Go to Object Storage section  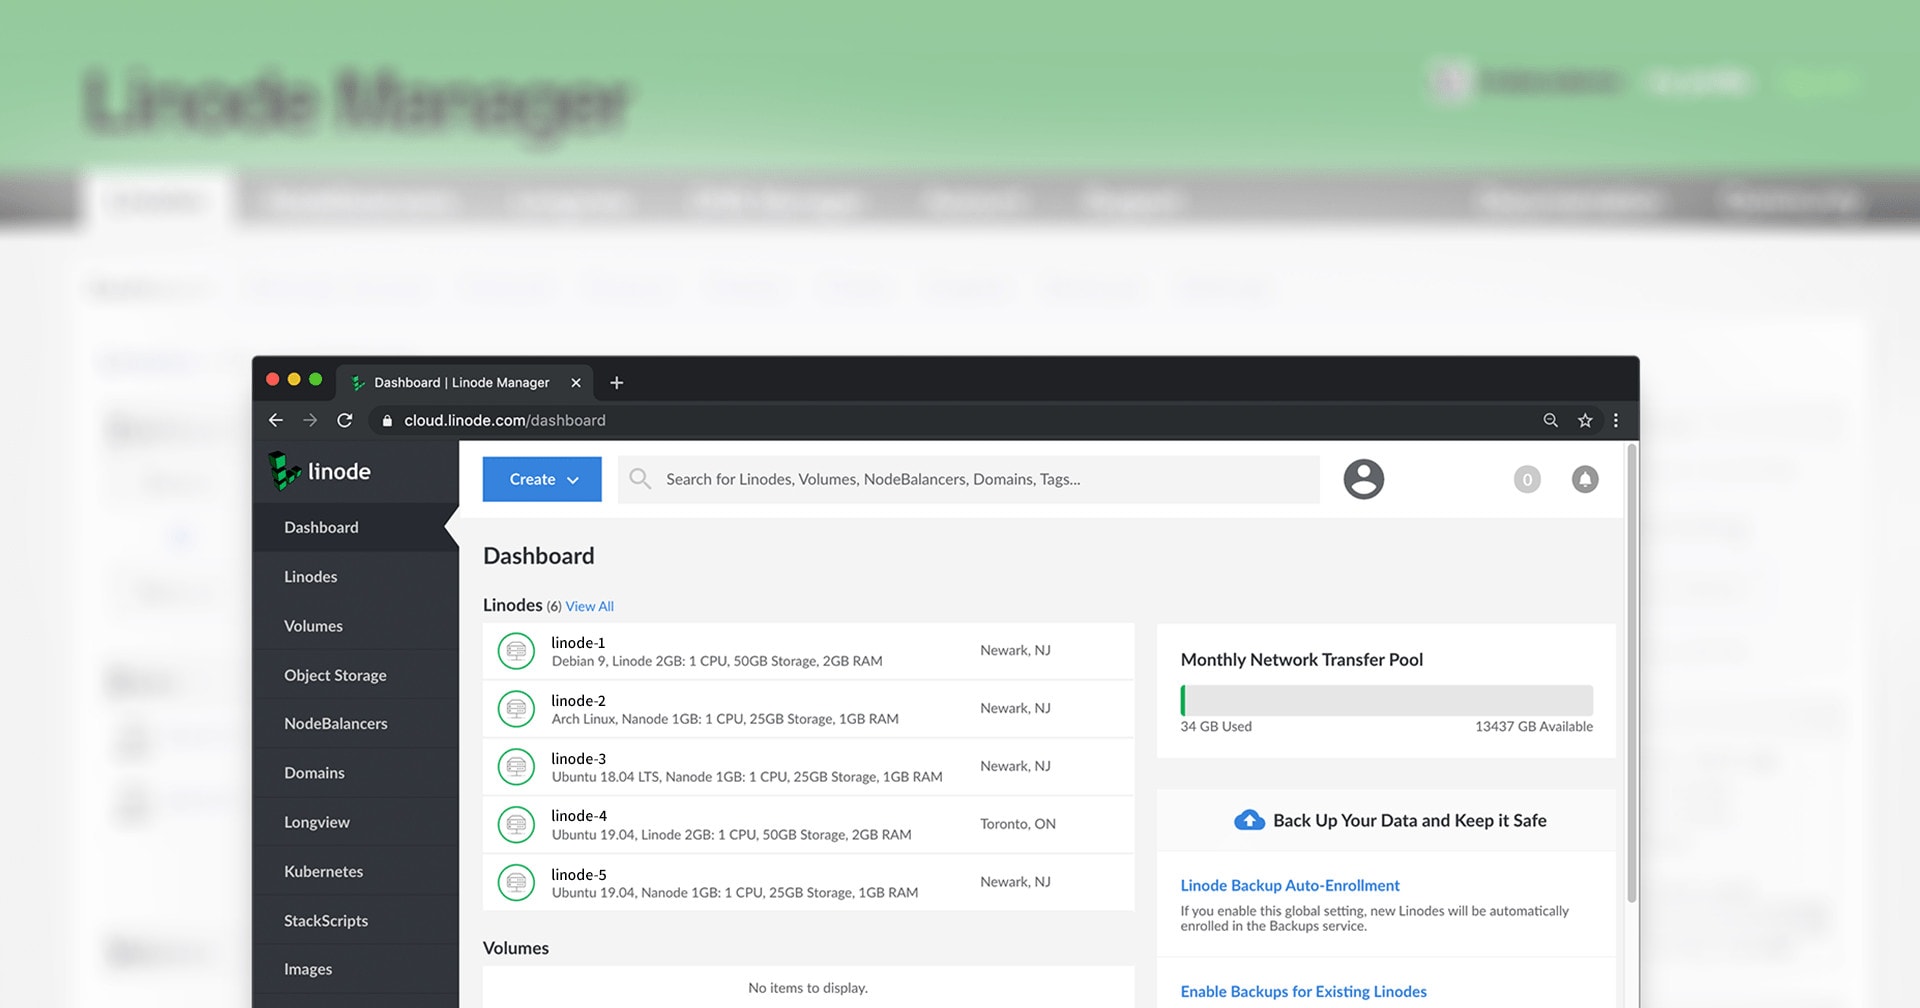click(335, 675)
